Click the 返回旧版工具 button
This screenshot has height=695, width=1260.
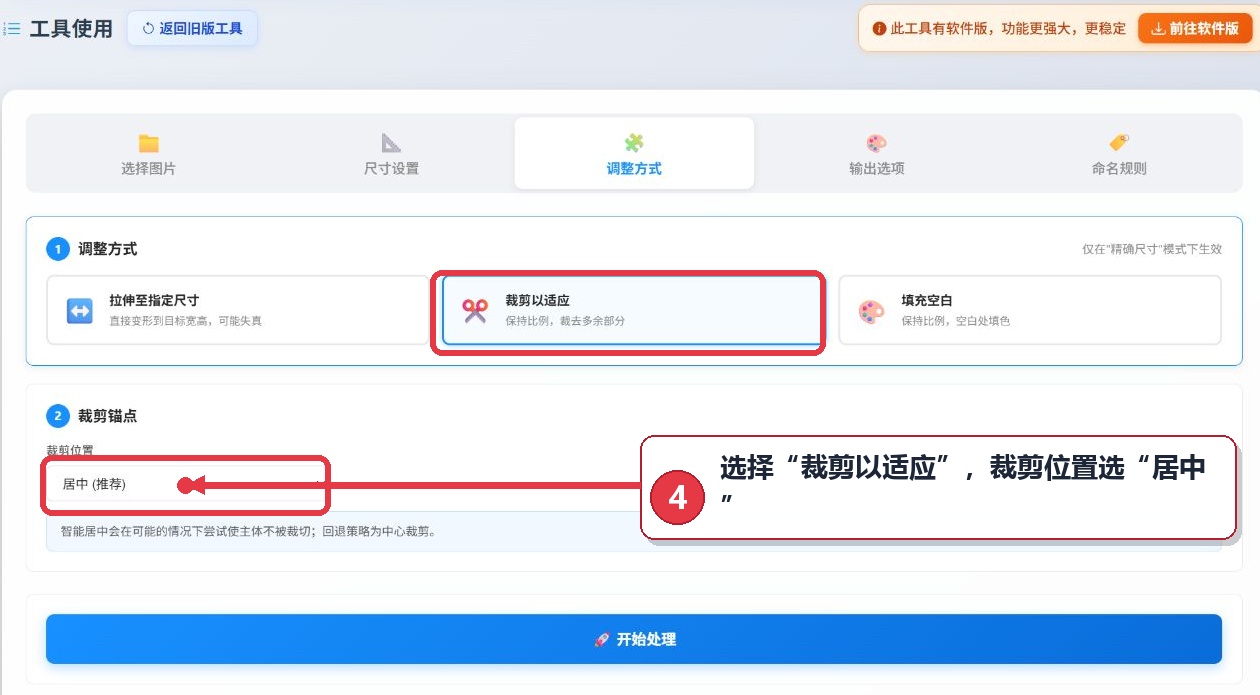[x=192, y=29]
